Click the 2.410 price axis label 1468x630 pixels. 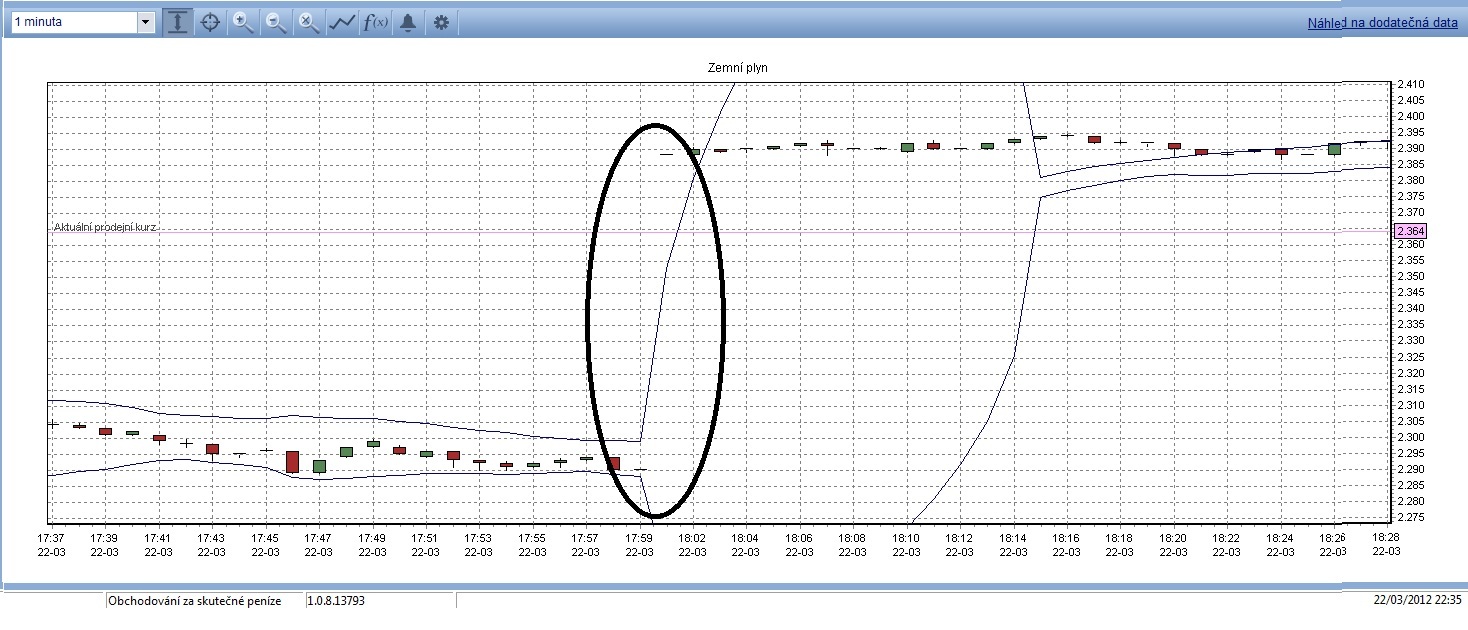1412,84
